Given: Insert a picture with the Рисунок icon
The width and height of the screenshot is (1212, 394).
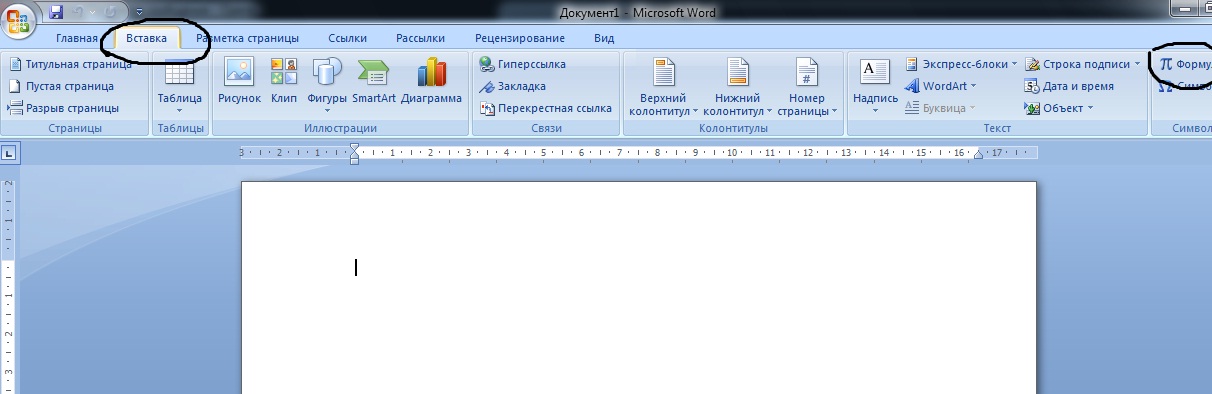Looking at the screenshot, I should click(239, 72).
